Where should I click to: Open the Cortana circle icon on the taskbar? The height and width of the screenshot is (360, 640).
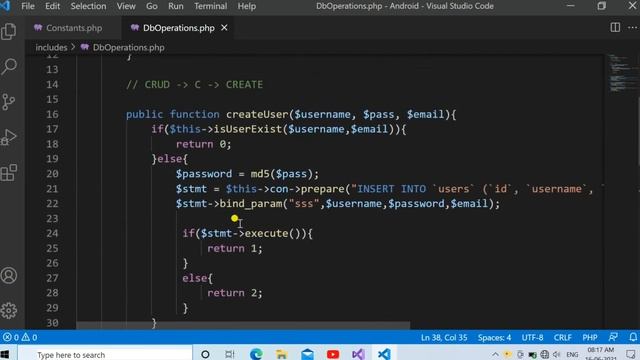(x=205, y=354)
